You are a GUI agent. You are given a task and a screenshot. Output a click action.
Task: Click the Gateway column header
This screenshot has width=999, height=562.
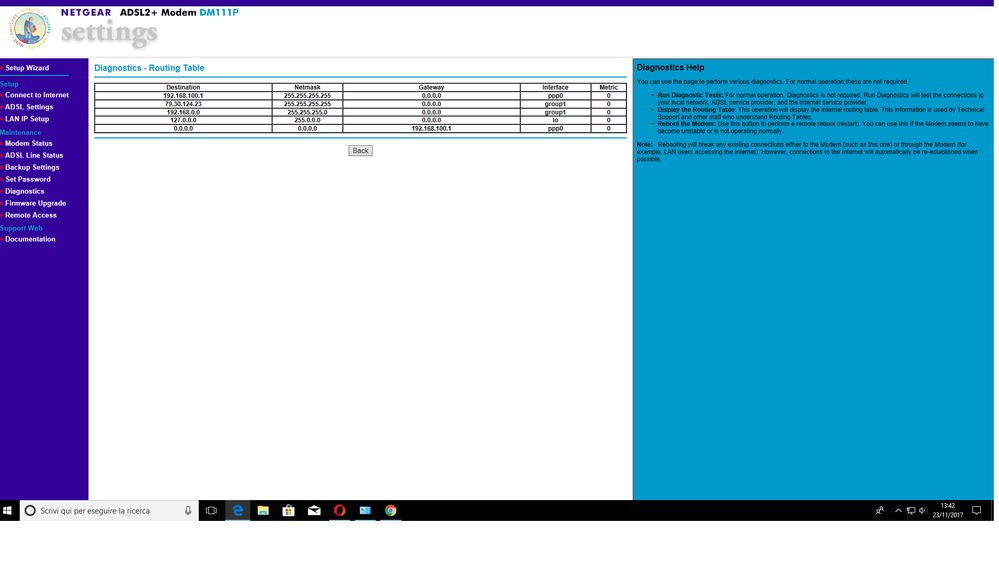431,87
